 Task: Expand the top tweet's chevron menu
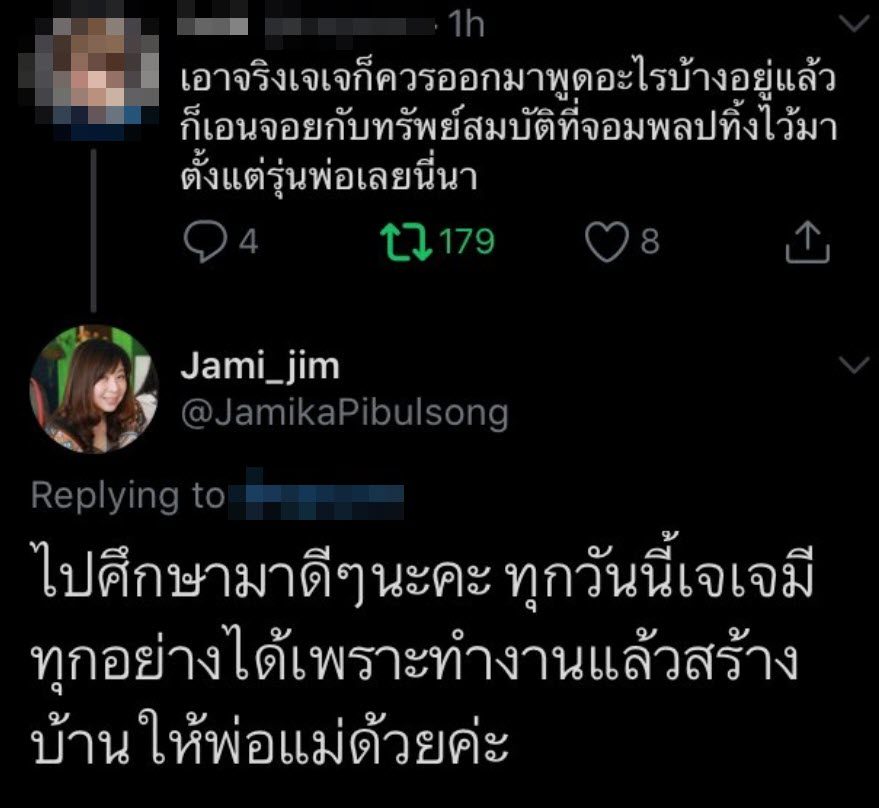[853, 24]
